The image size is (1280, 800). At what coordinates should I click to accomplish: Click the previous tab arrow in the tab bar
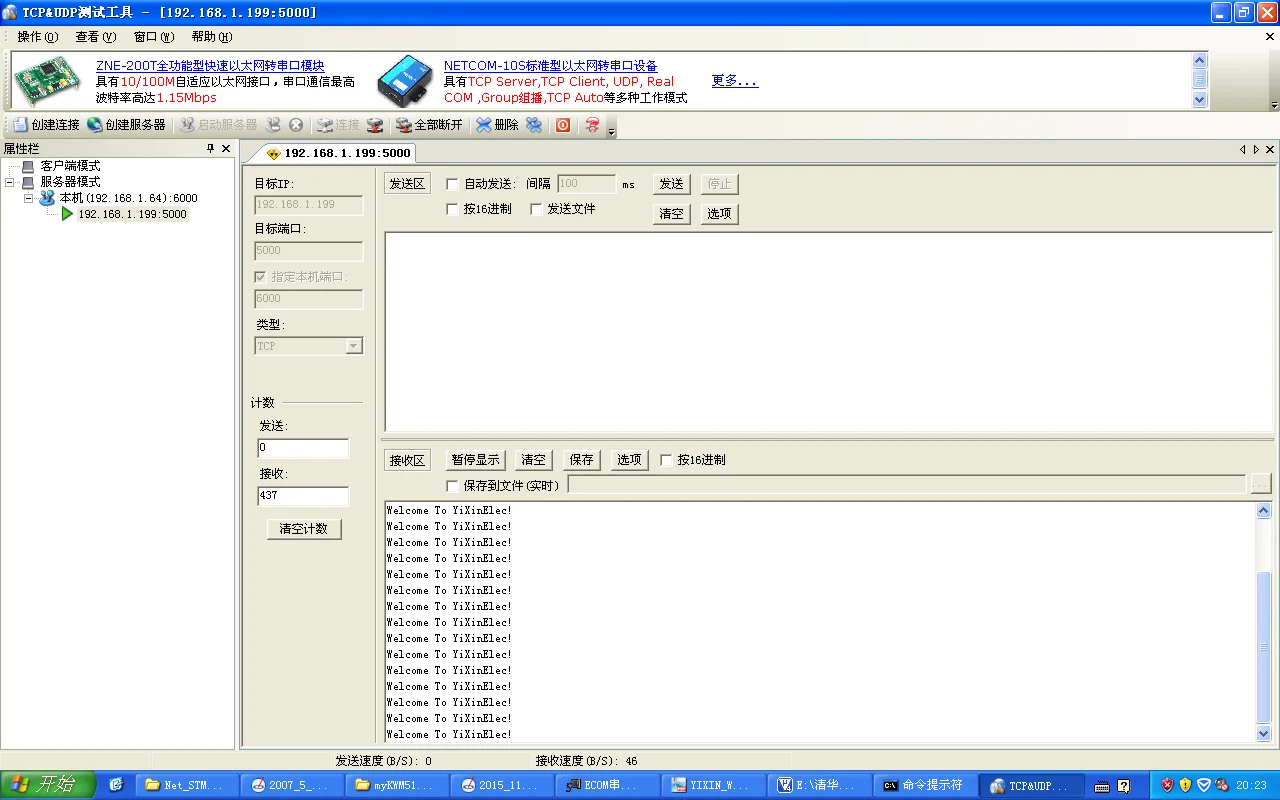pos(1243,149)
